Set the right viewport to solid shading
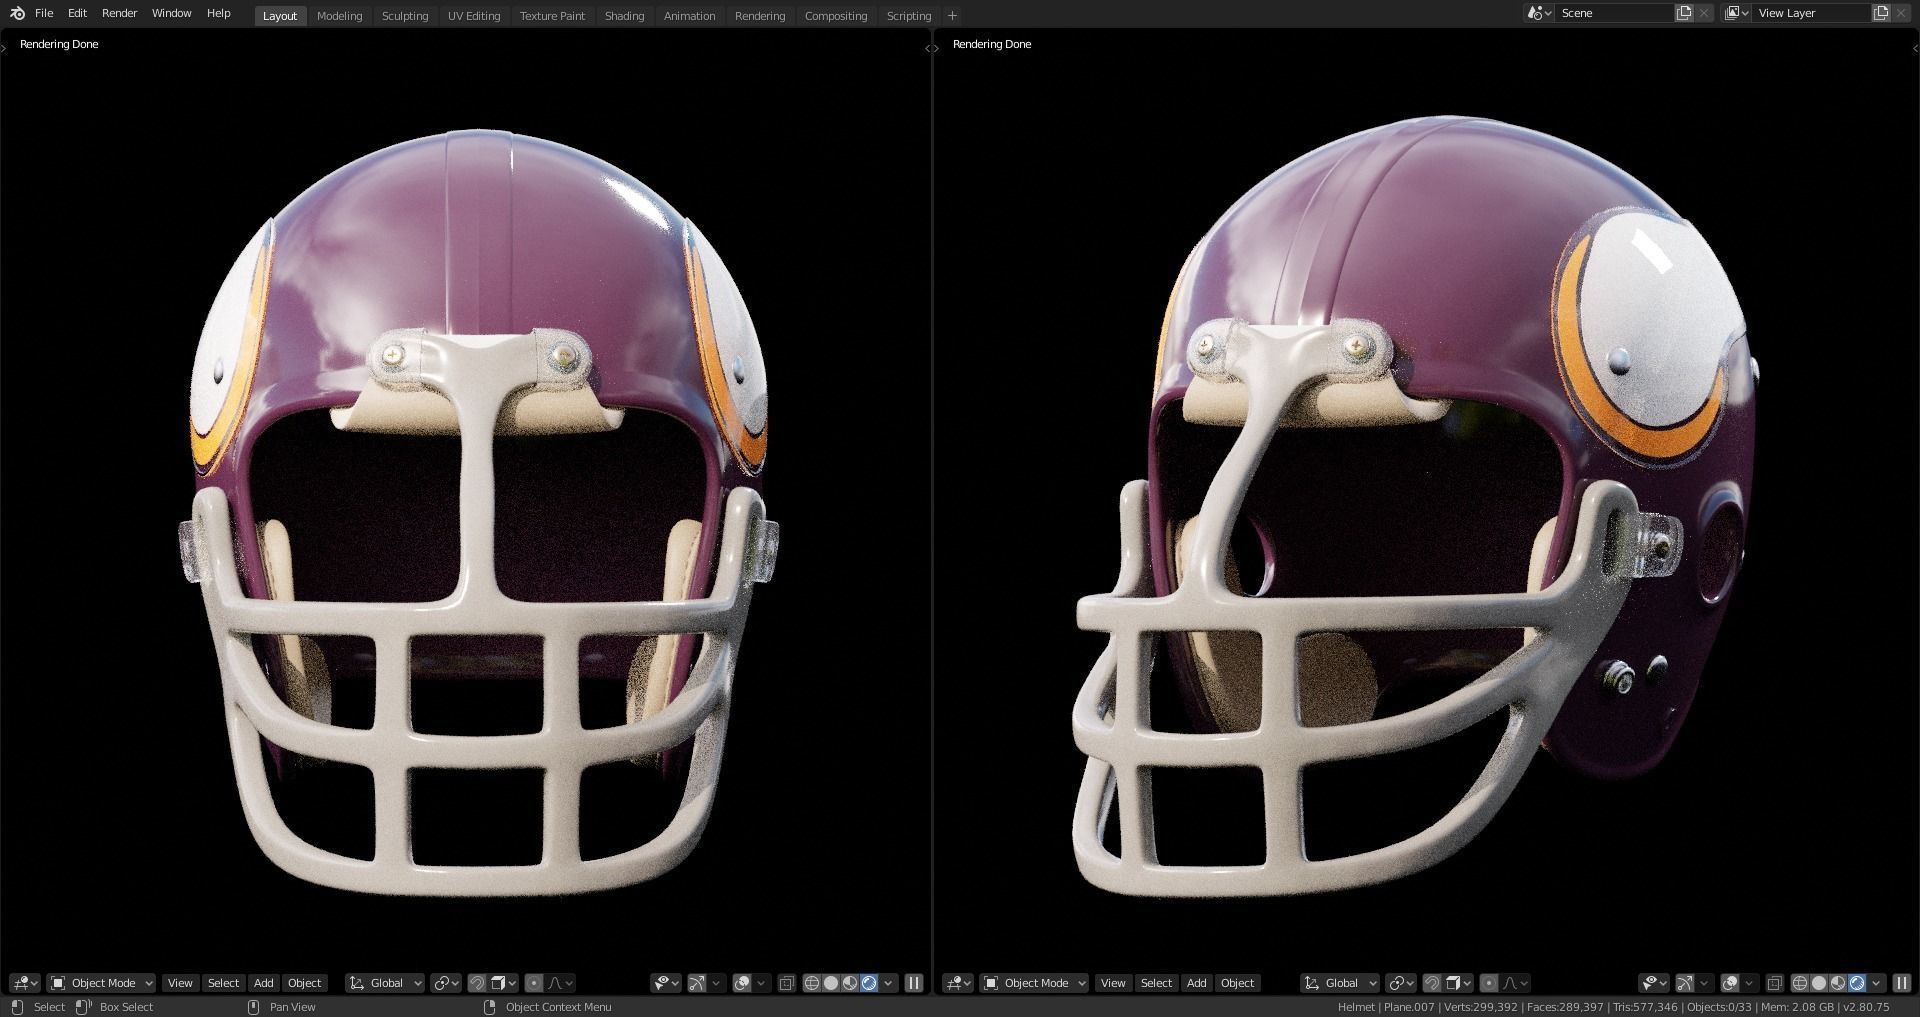Image resolution: width=1920 pixels, height=1017 pixels. (x=1819, y=983)
